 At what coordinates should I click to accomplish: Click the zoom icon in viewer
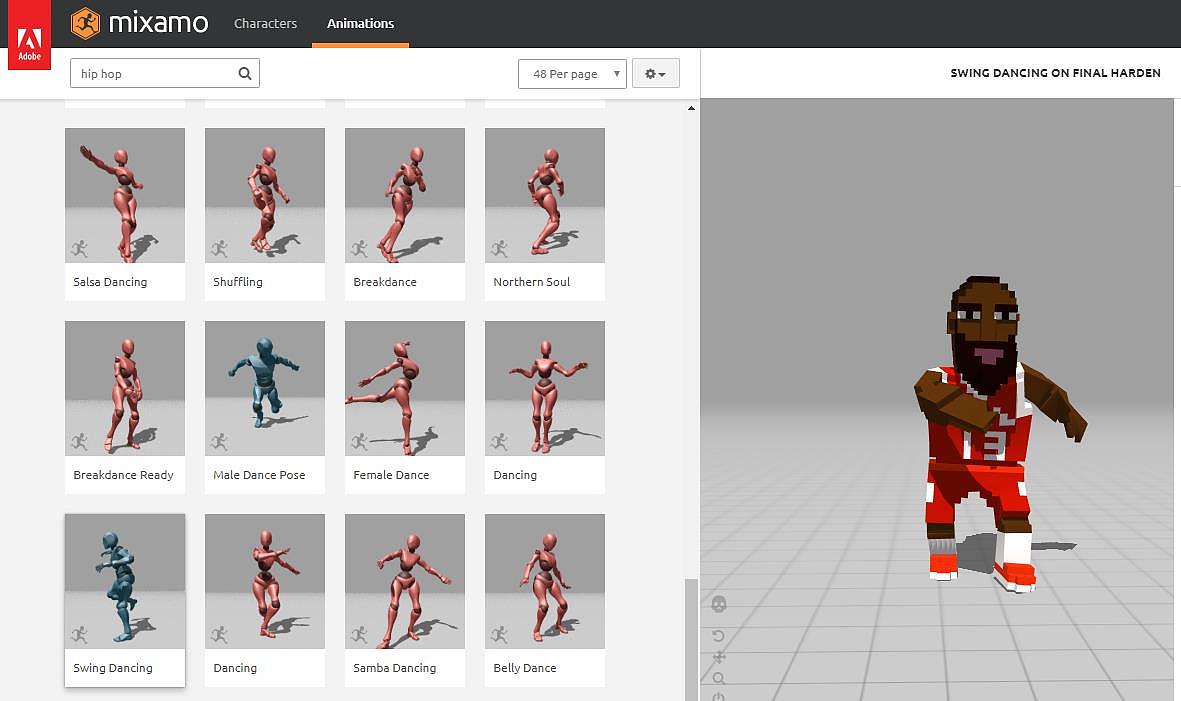coord(719,678)
